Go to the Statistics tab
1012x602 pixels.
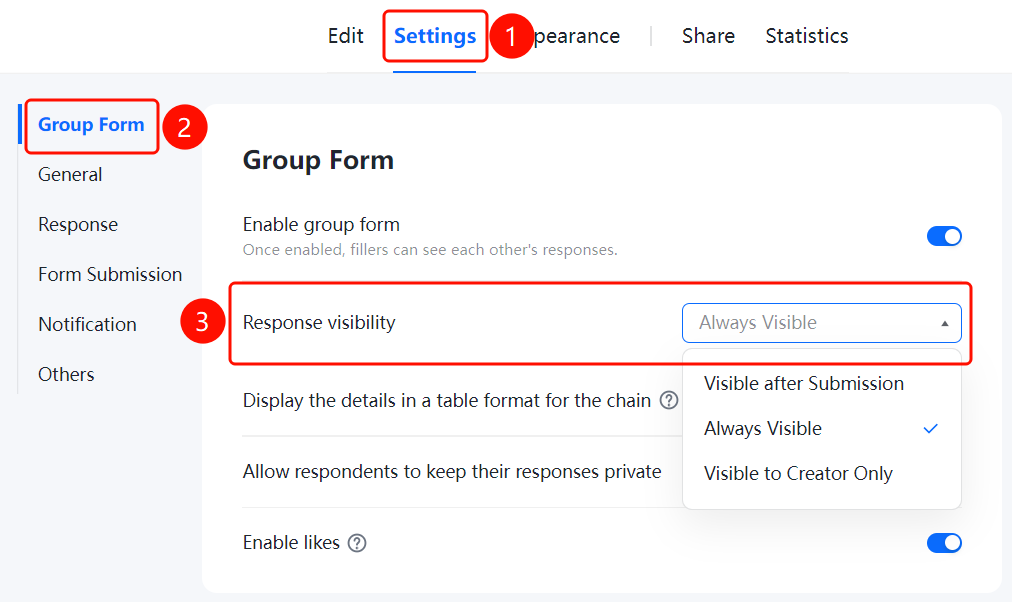click(807, 36)
